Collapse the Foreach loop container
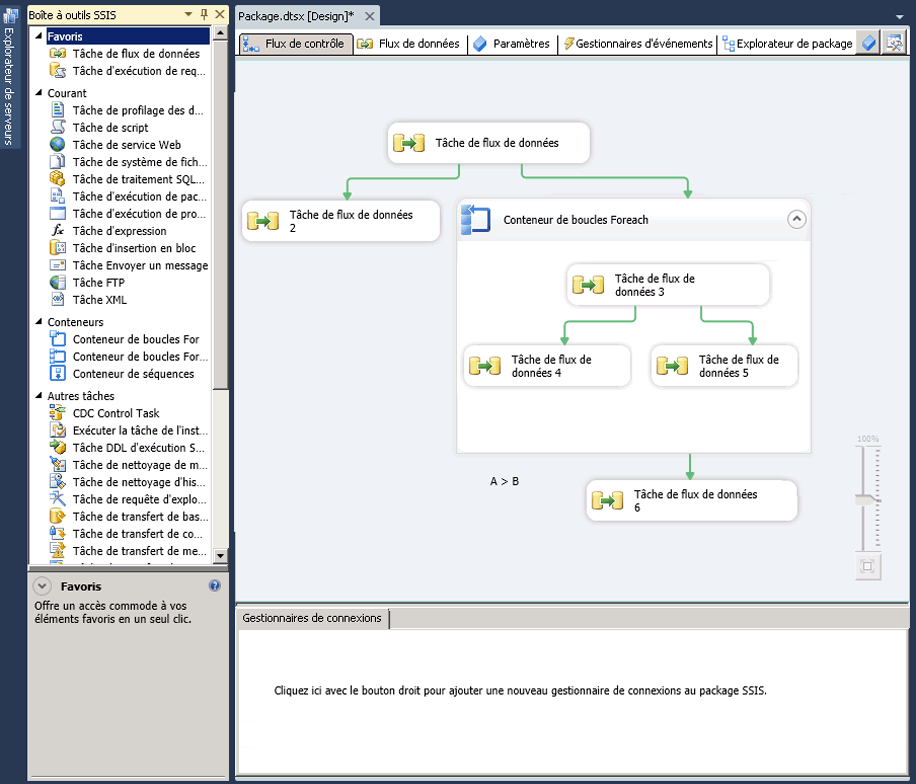The image size is (916, 784). click(x=796, y=220)
